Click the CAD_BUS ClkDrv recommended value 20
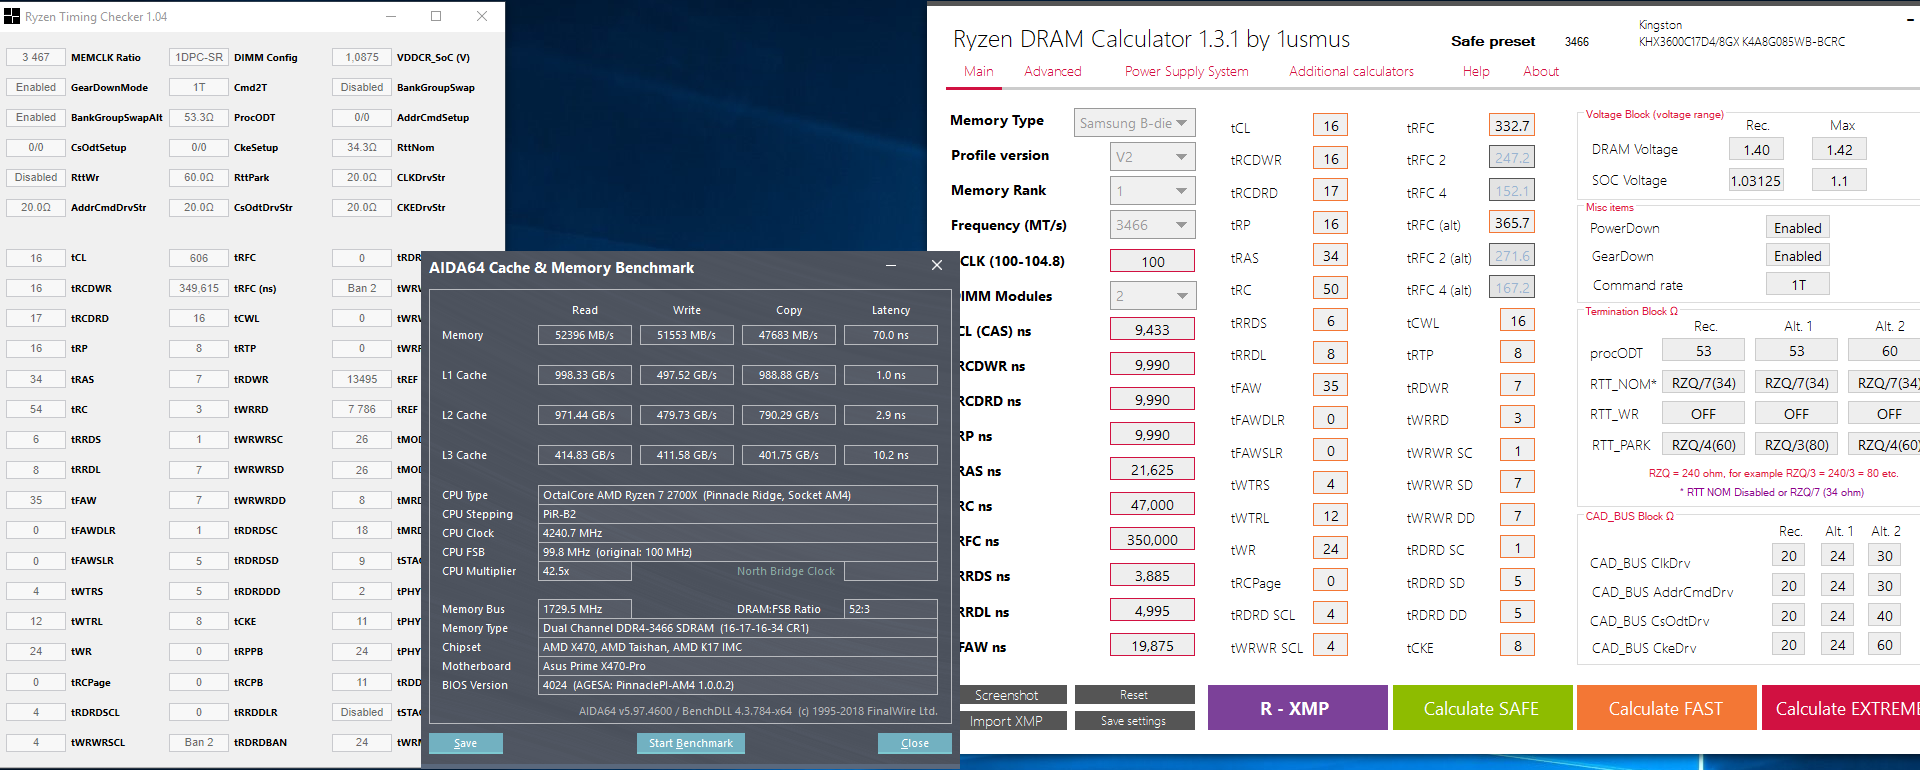Image resolution: width=1920 pixels, height=770 pixels. pyautogui.click(x=1789, y=556)
